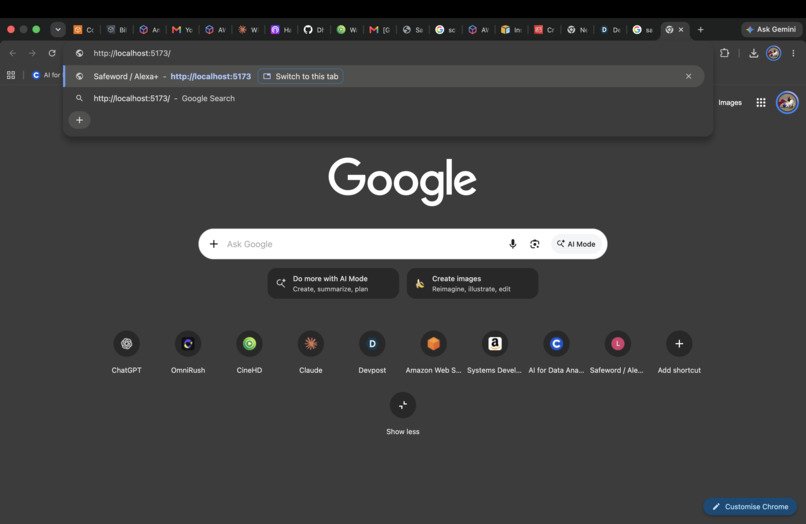This screenshot has width=806, height=524.
Task: Click the Ask Gemini button
Action: tap(771, 30)
